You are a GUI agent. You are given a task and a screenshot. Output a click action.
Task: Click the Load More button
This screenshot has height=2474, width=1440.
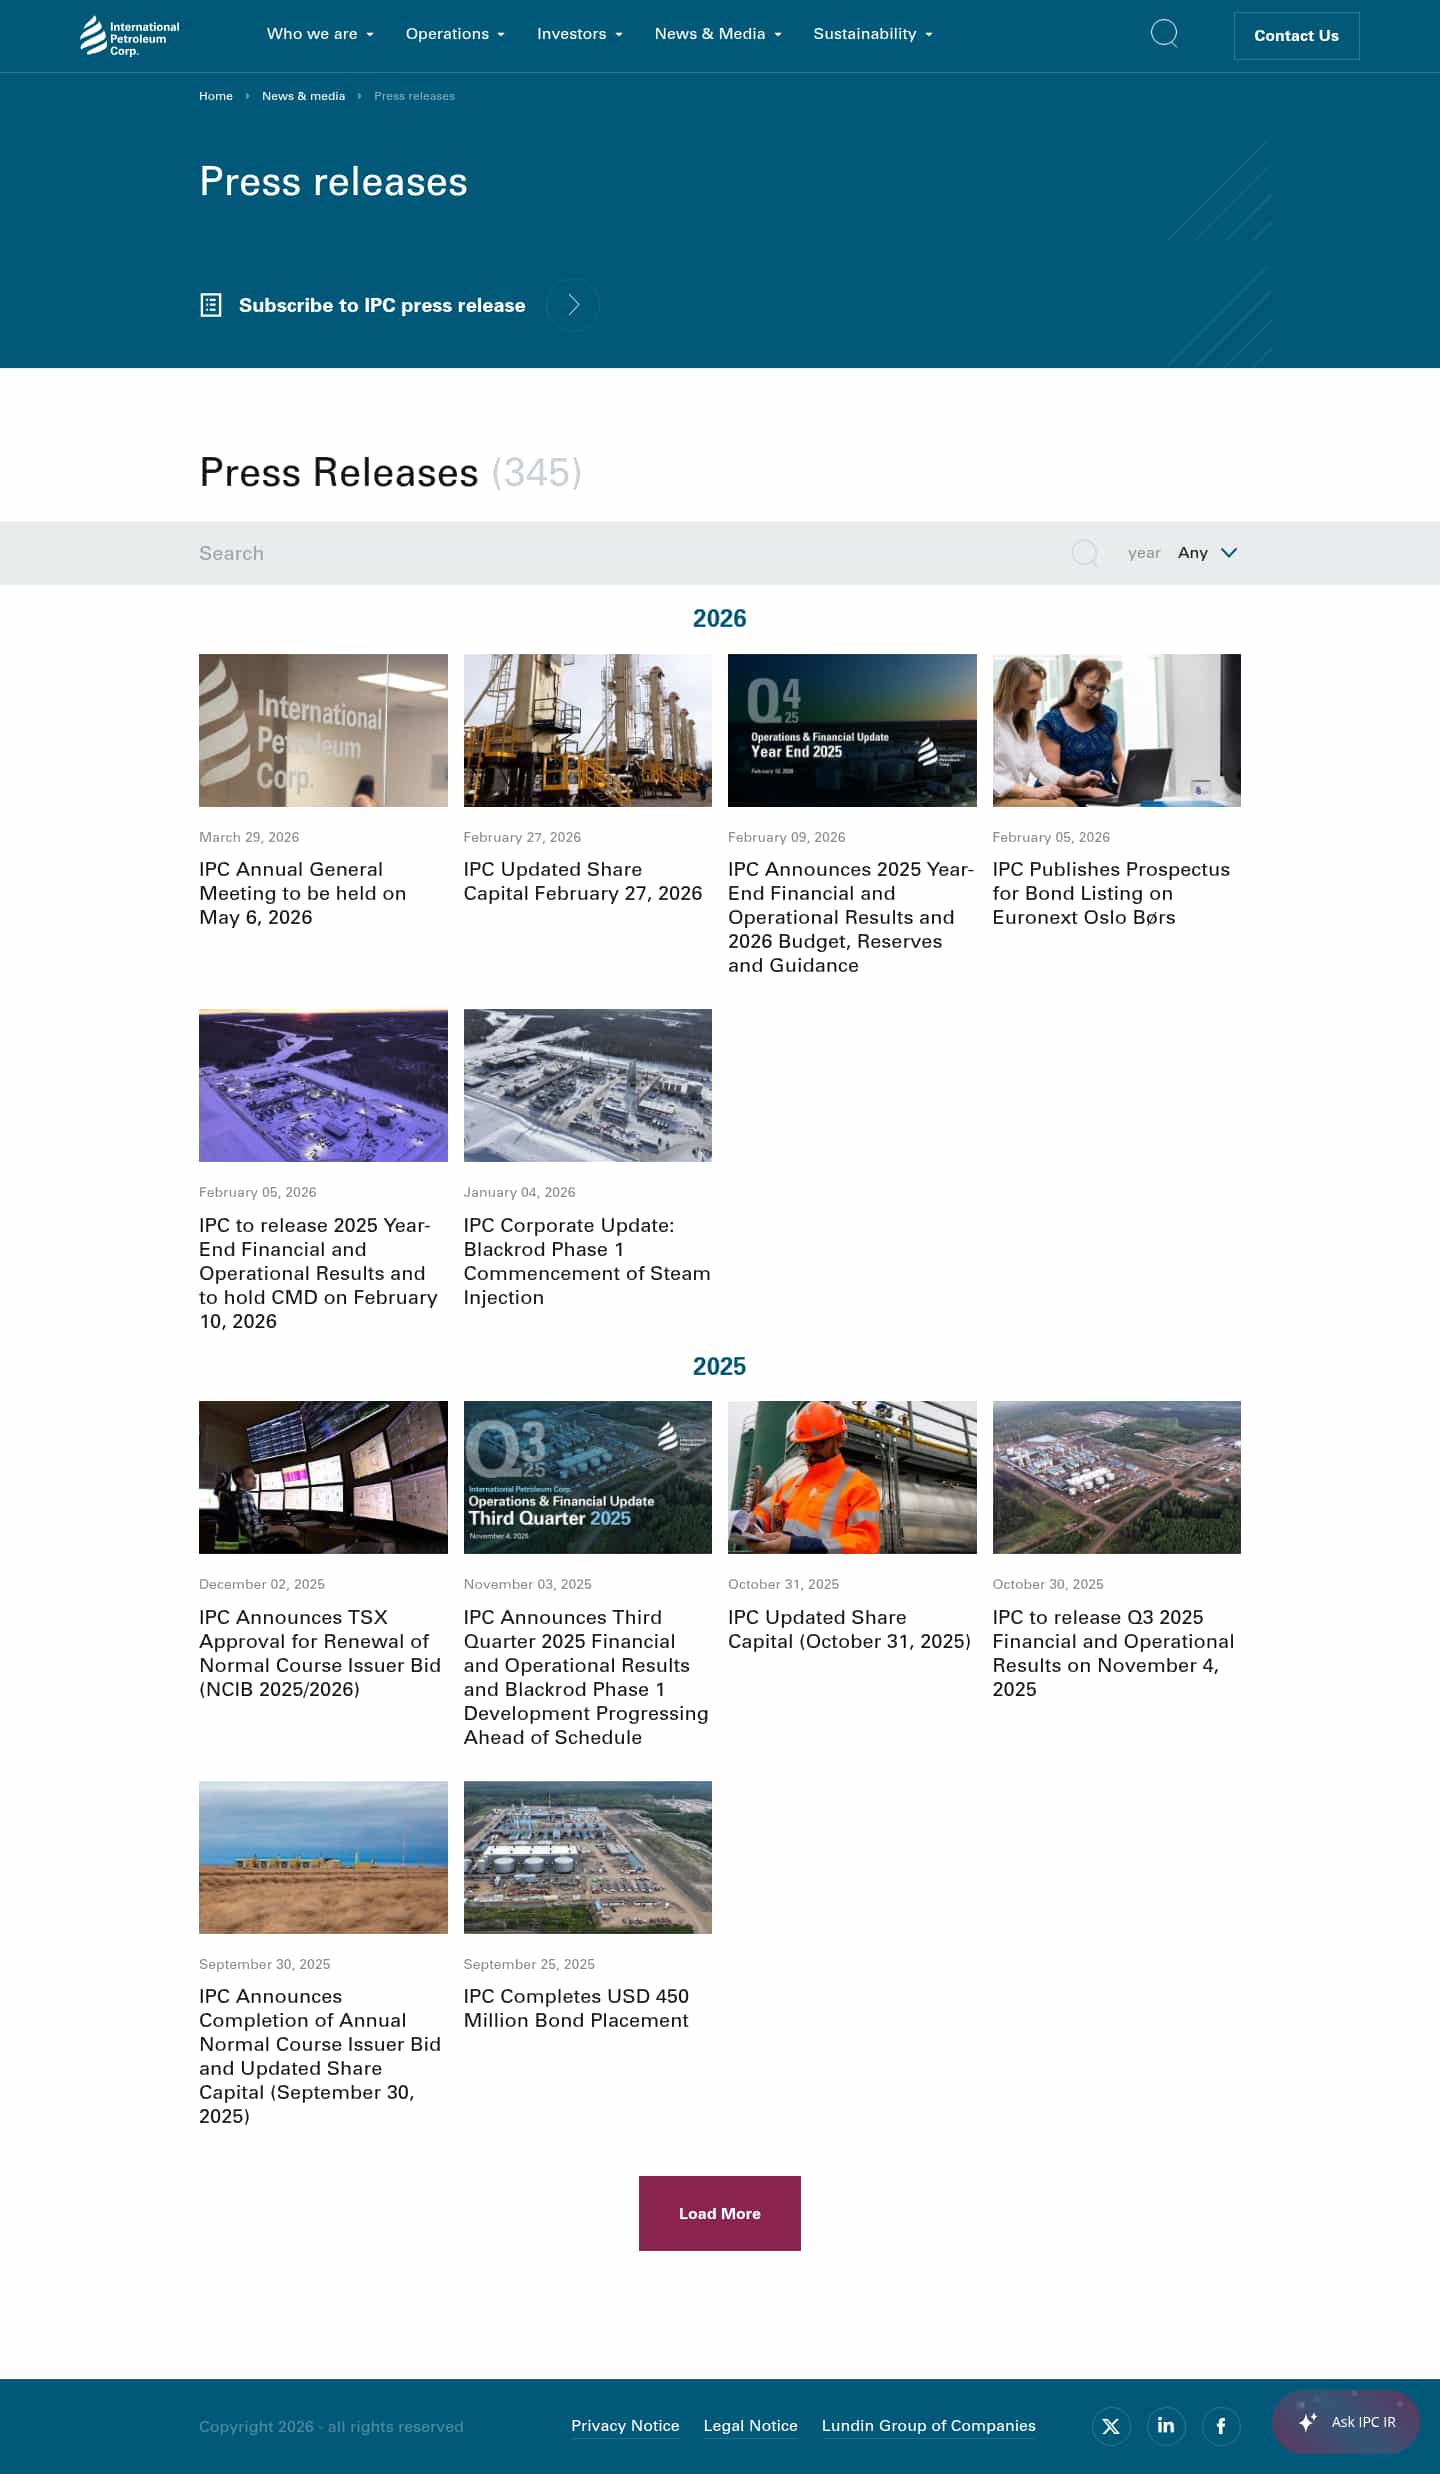tap(720, 2213)
